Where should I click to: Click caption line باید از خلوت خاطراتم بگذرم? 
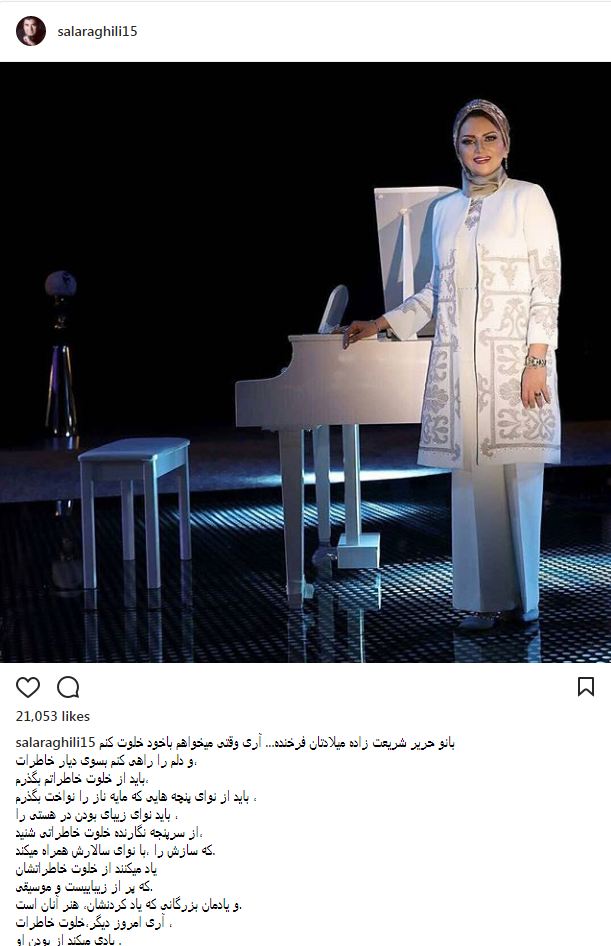click(x=82, y=779)
